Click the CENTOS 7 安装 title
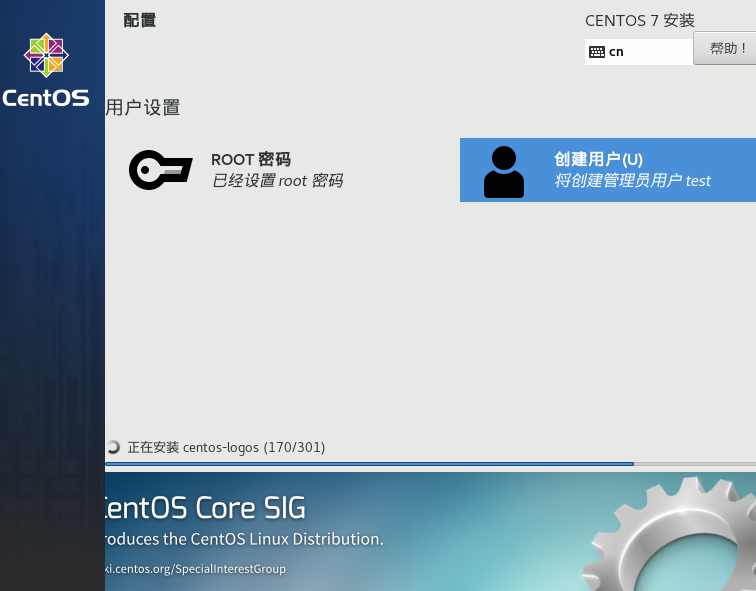 [640, 21]
